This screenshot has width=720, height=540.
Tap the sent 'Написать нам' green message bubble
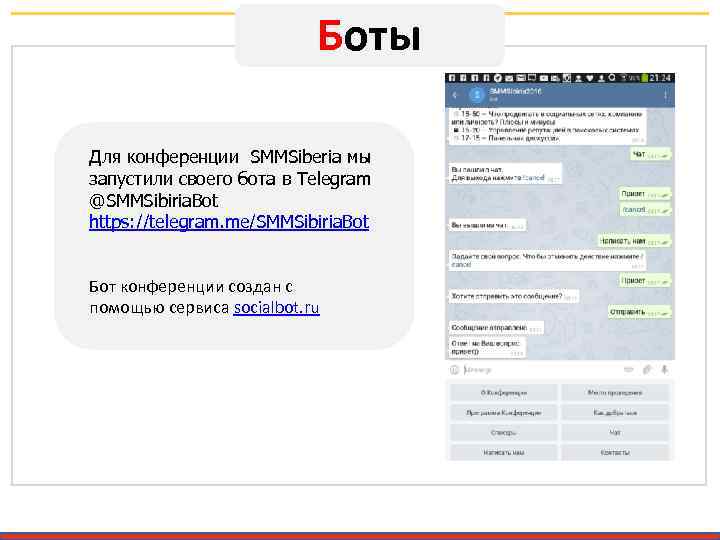pos(635,241)
